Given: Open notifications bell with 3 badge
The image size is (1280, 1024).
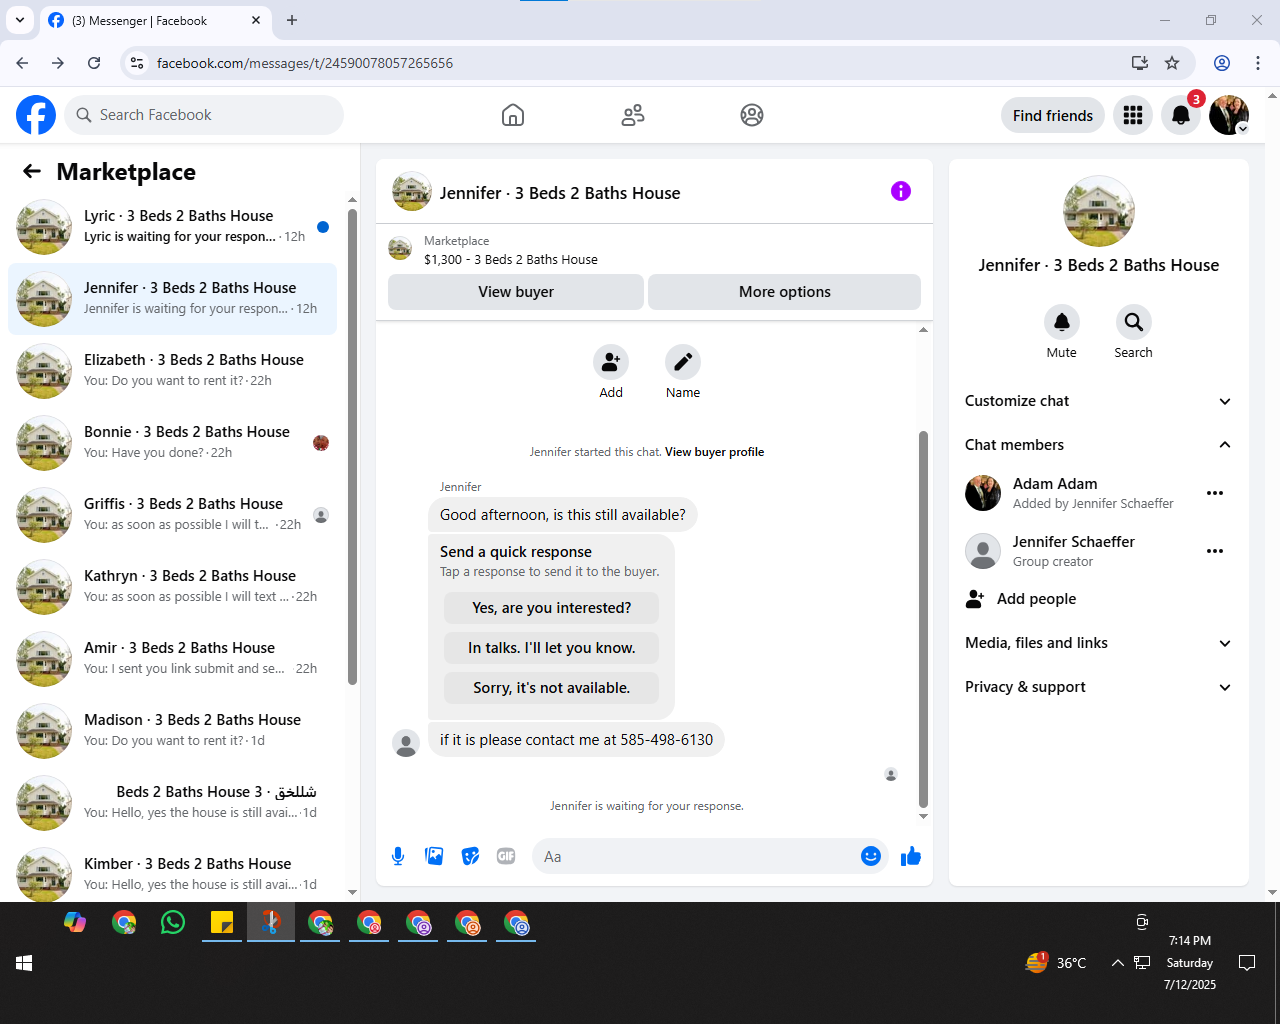Looking at the screenshot, I should (1181, 115).
